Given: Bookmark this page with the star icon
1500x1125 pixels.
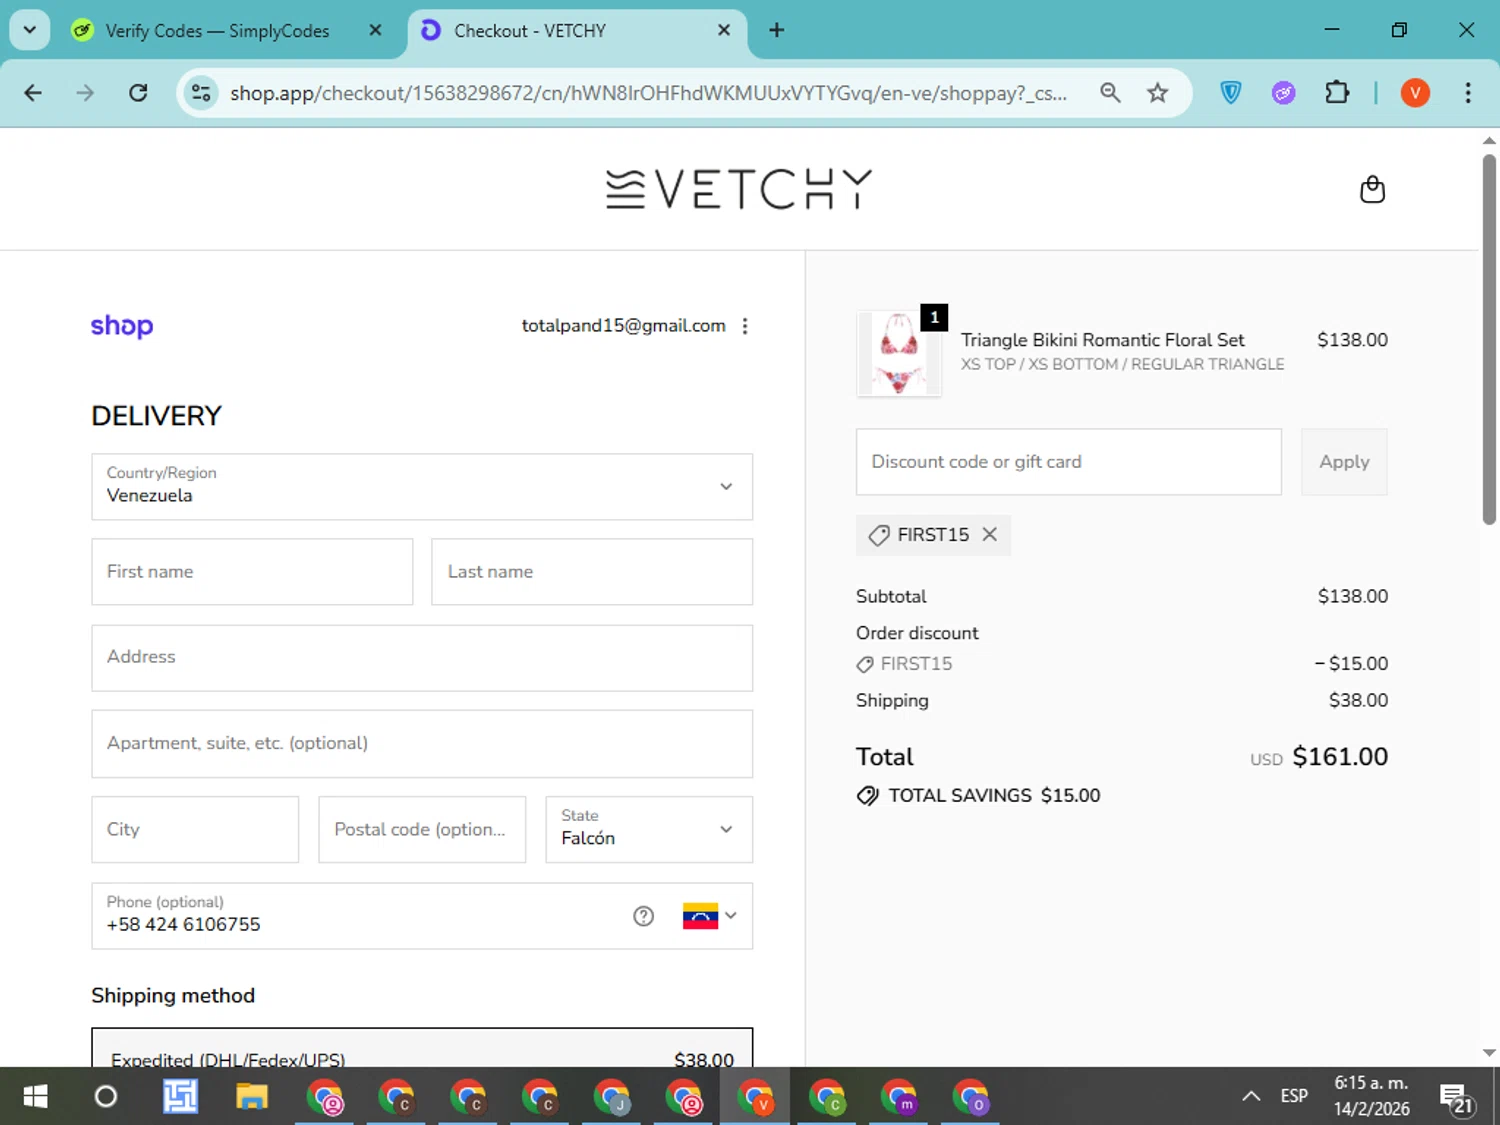Looking at the screenshot, I should (1157, 93).
